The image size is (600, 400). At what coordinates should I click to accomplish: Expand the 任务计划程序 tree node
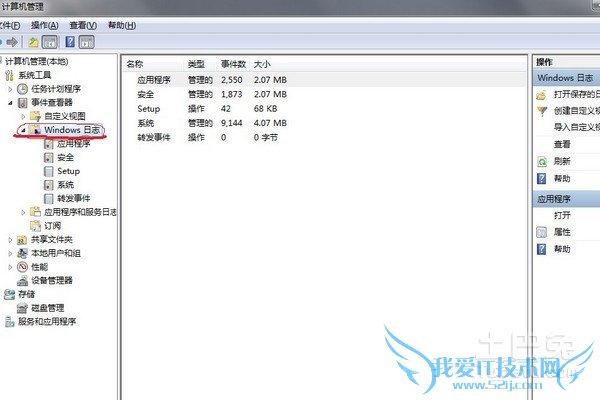[10, 89]
